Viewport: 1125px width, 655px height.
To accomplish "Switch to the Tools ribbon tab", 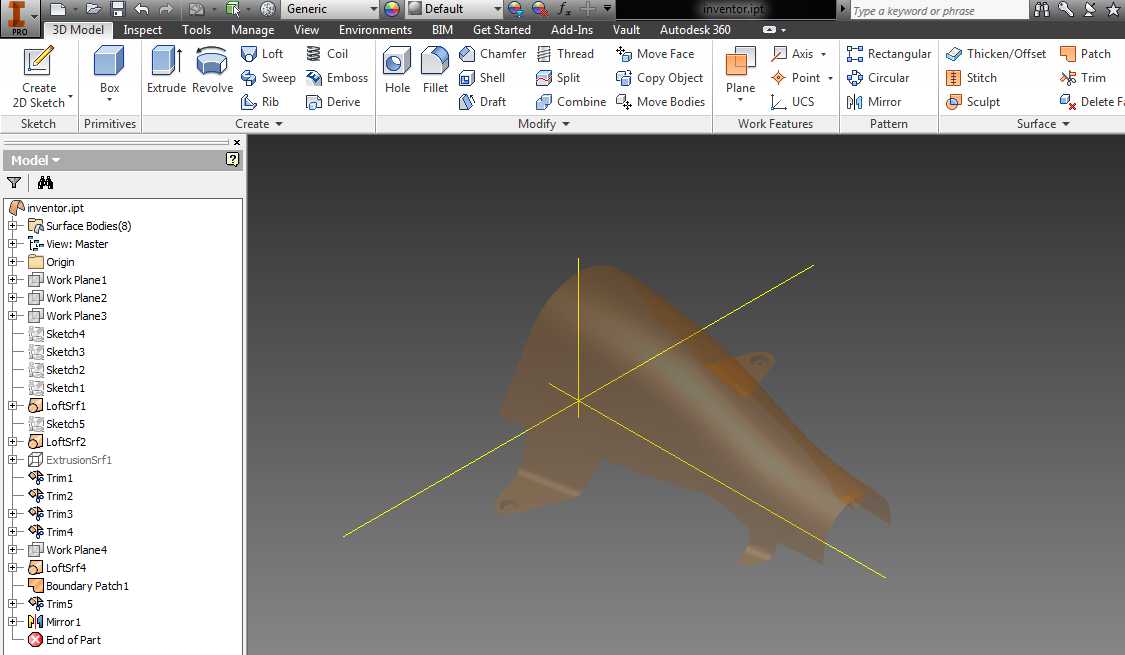I will point(196,29).
